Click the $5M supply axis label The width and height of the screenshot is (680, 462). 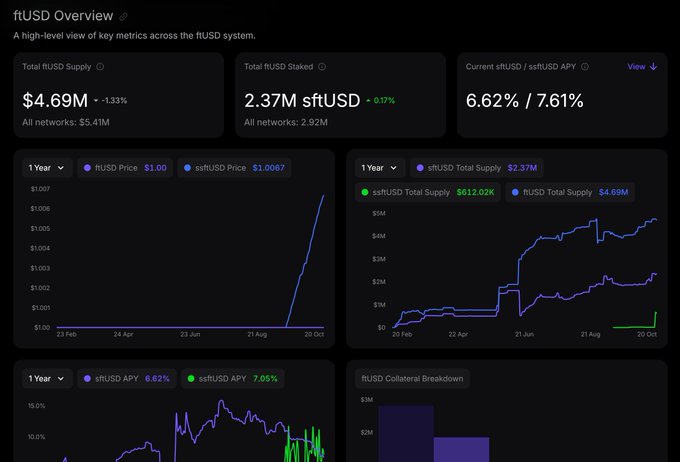pyautogui.click(x=379, y=213)
